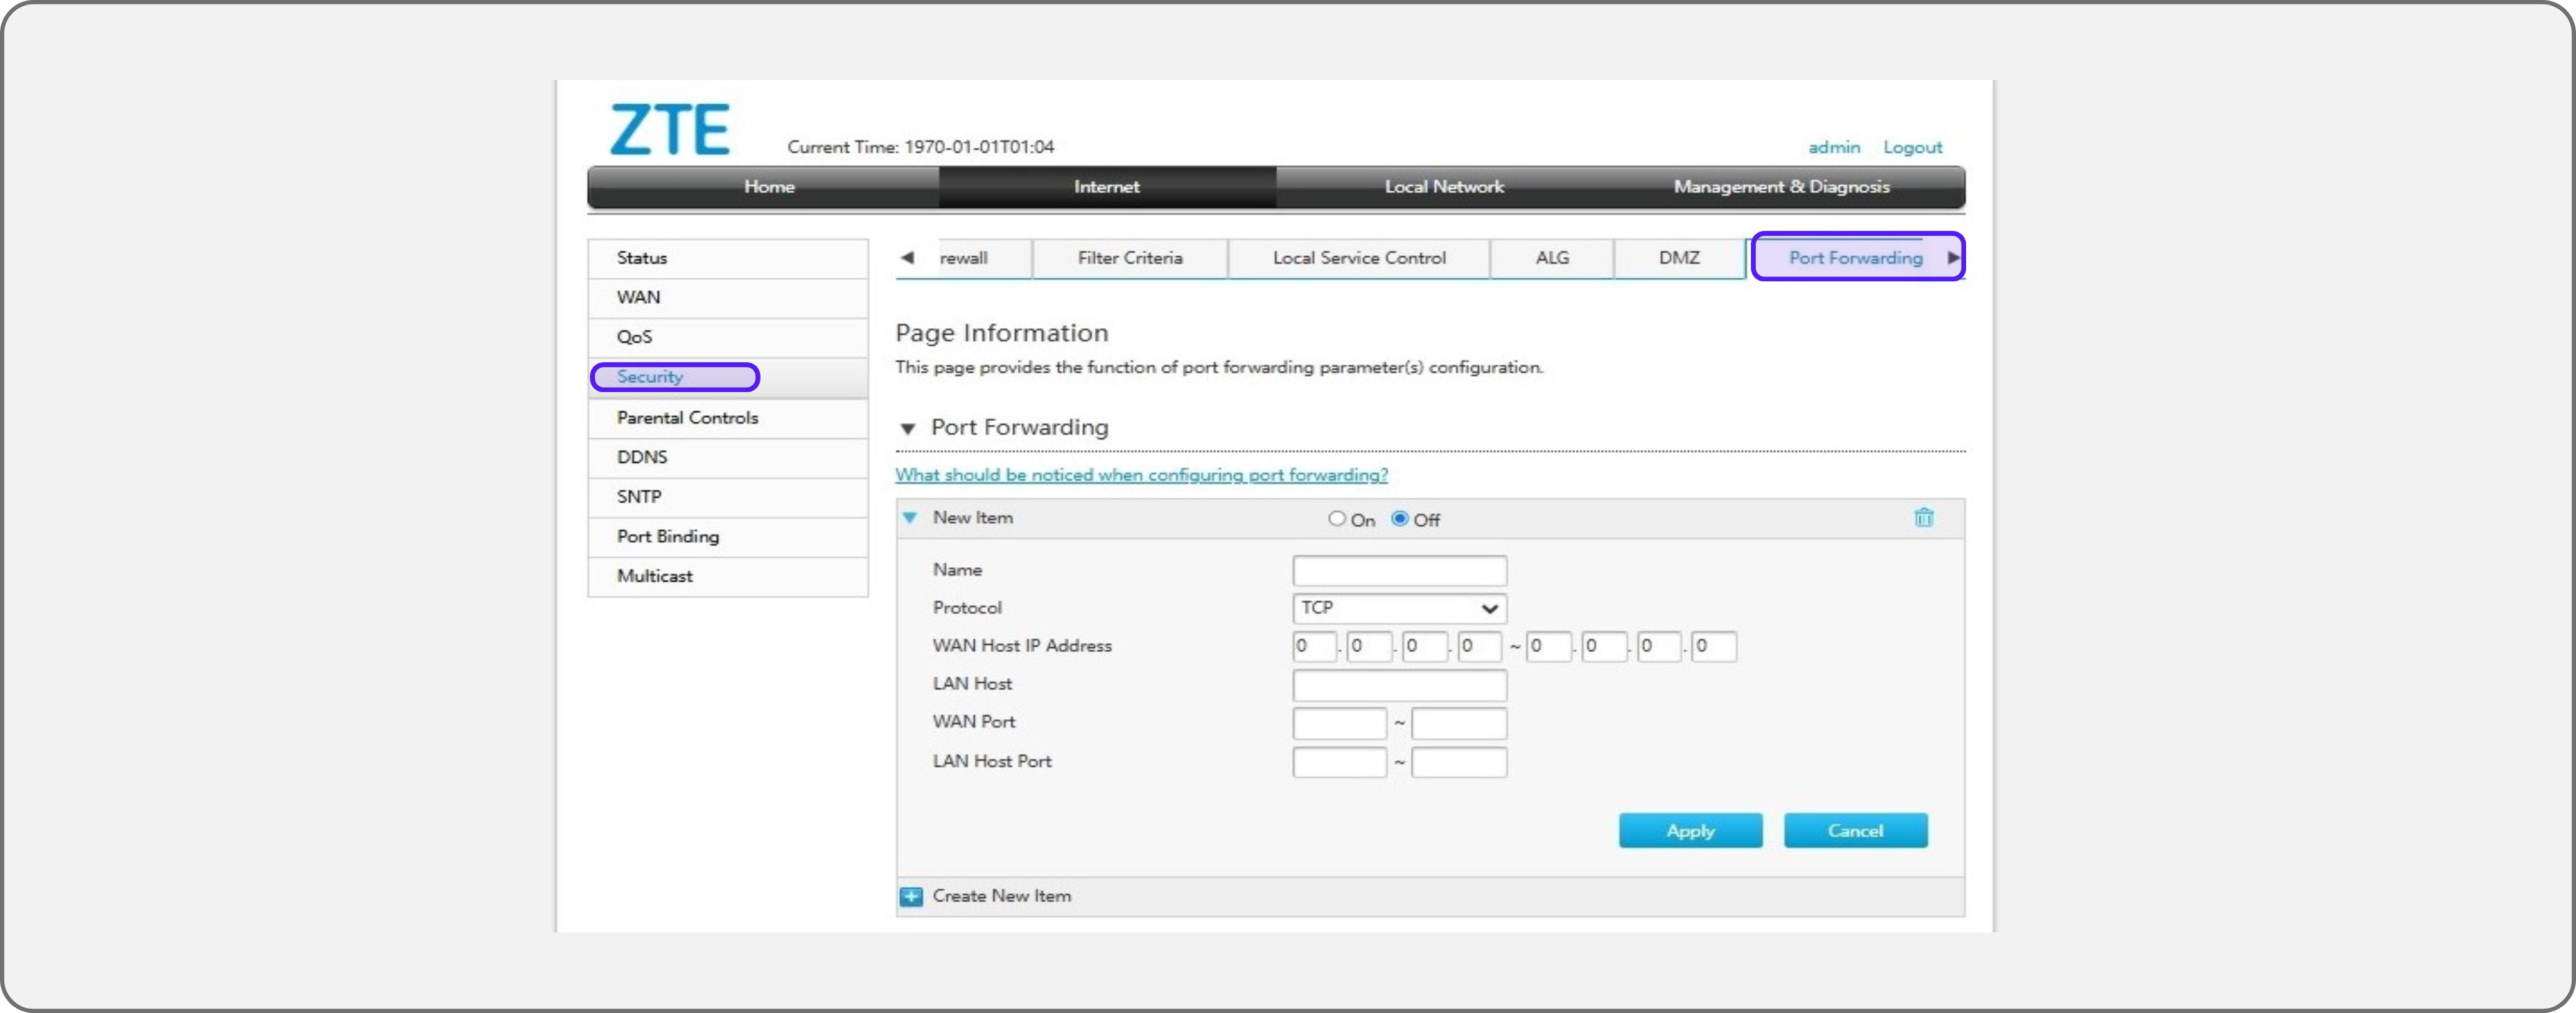The width and height of the screenshot is (2576, 1013).
Task: Switch to the Port Forwarding tab
Action: pyautogui.click(x=1855, y=258)
